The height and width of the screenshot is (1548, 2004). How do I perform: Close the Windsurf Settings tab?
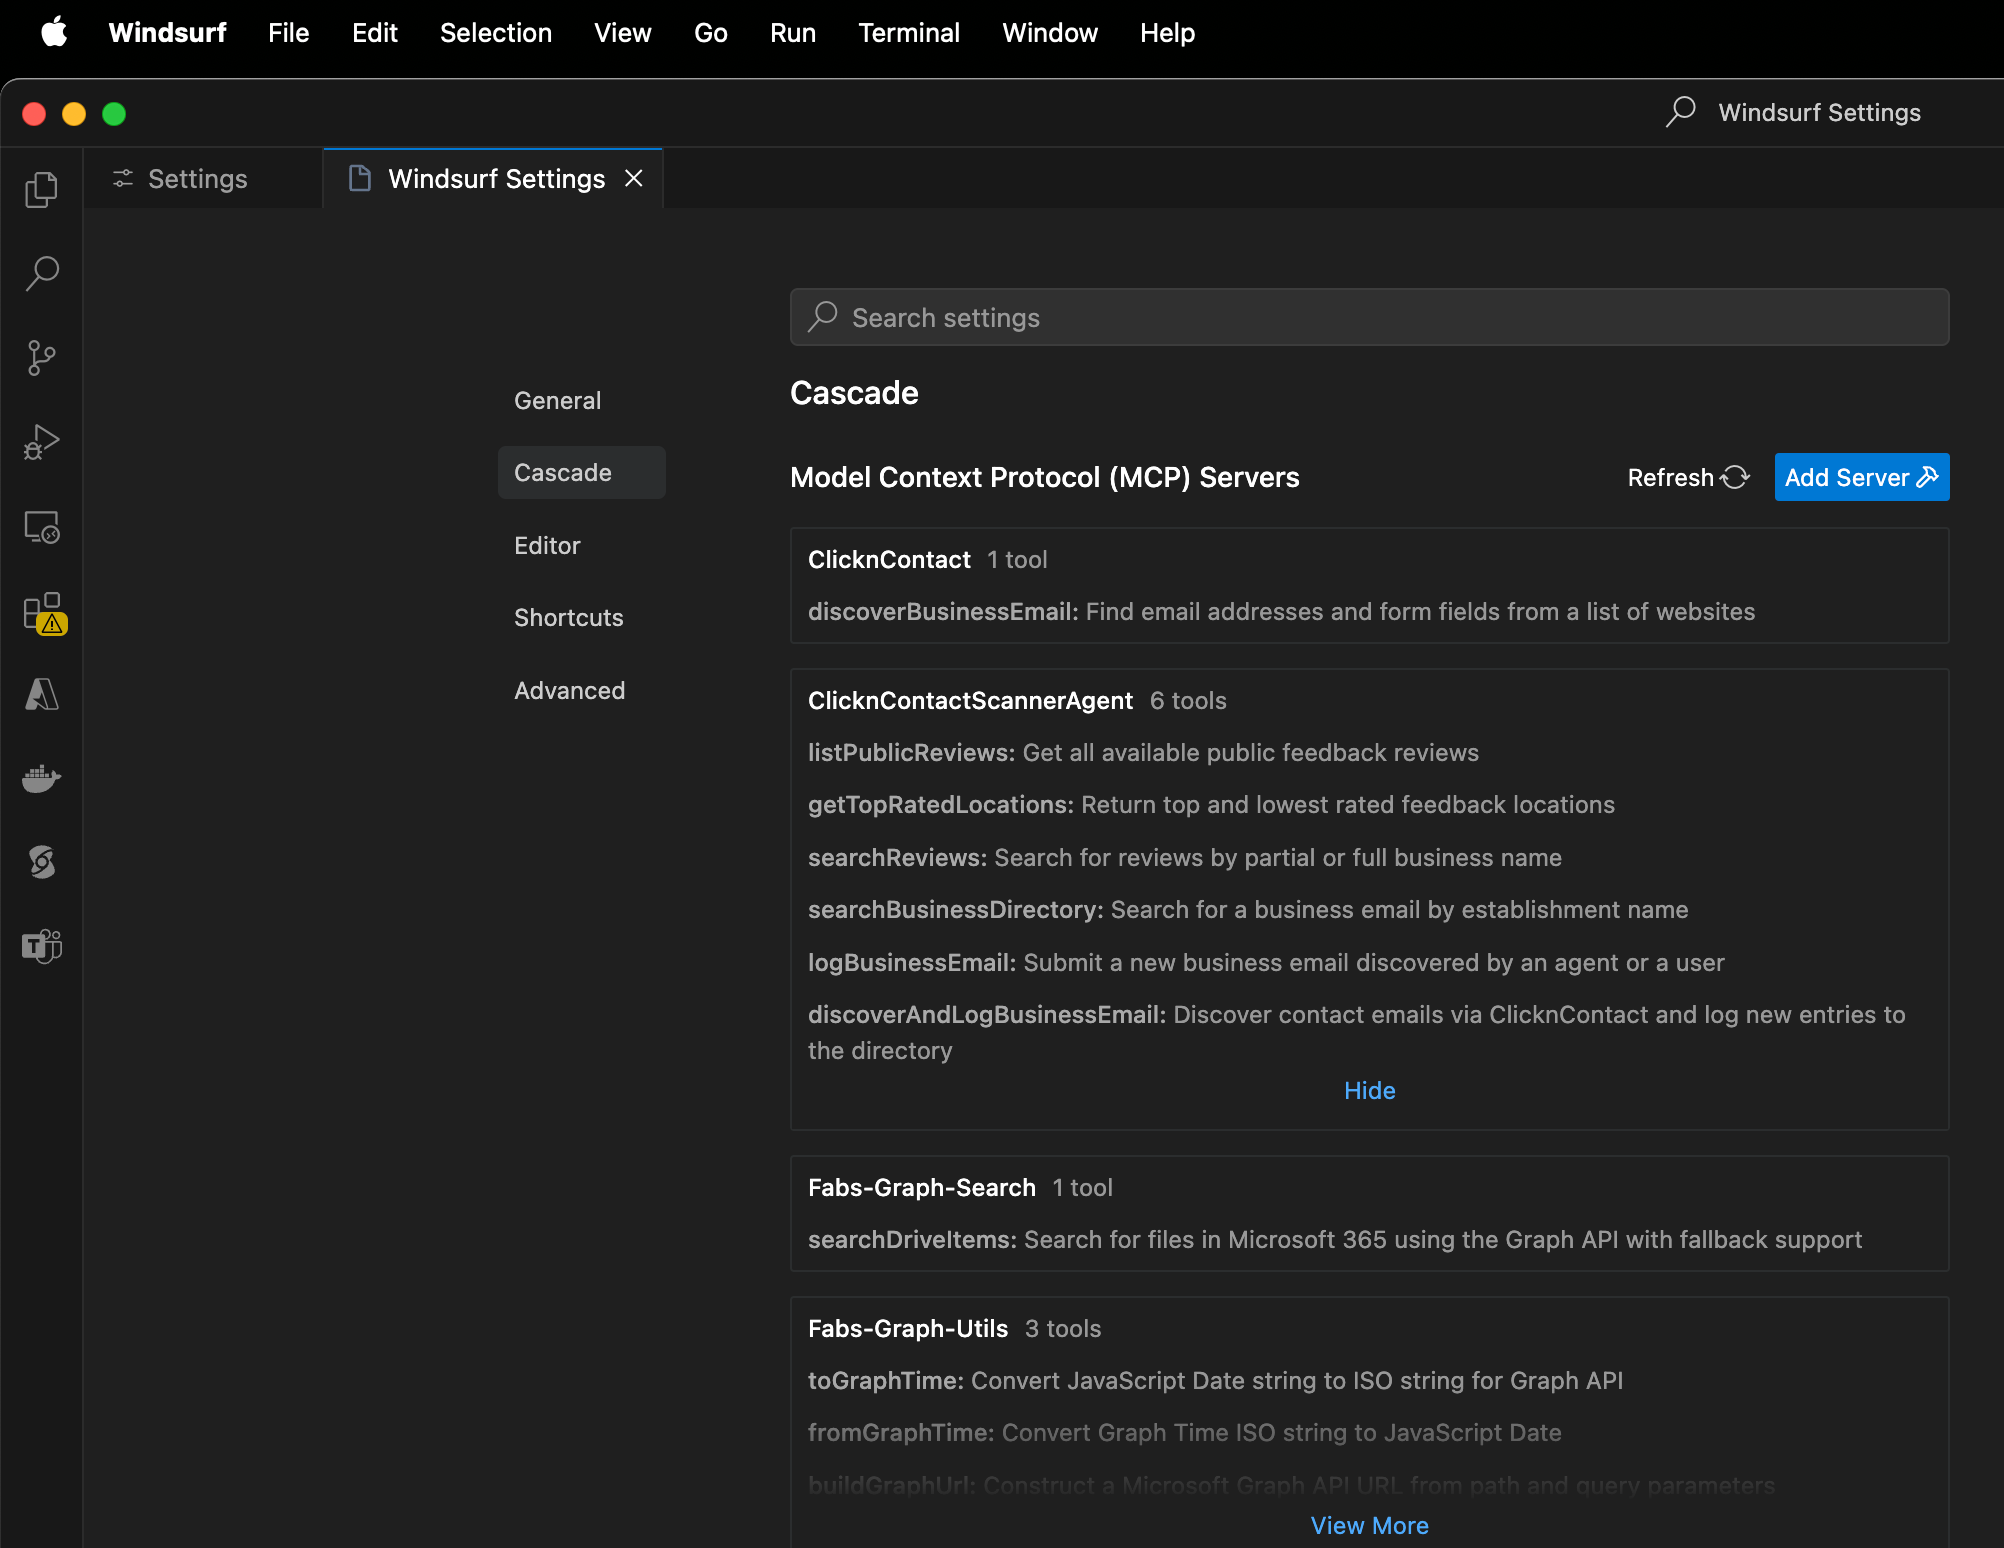click(634, 178)
